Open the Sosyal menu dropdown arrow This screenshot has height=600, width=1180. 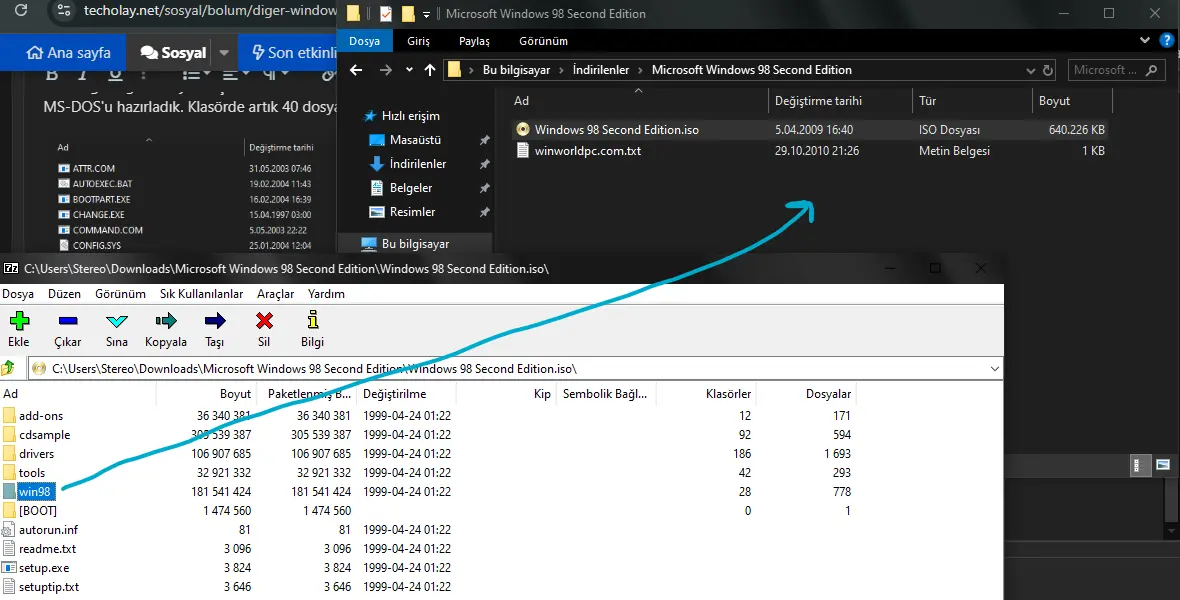click(224, 53)
